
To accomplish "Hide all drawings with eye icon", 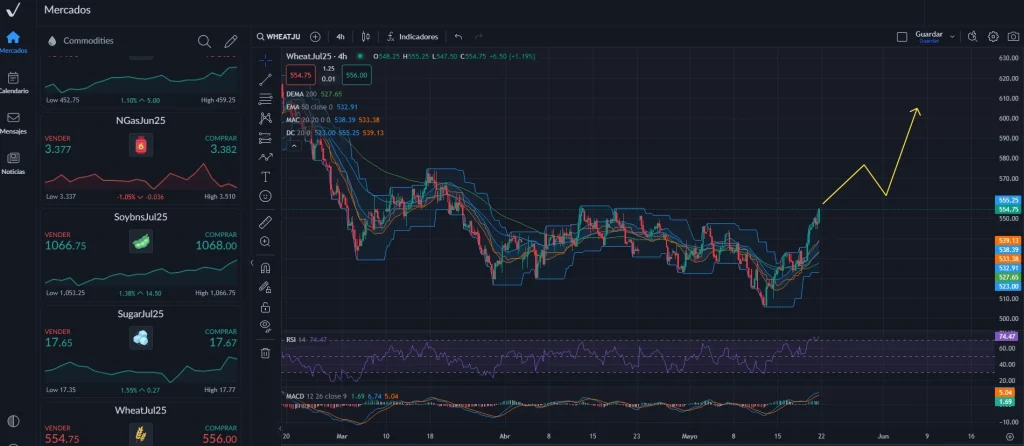I will (265, 325).
